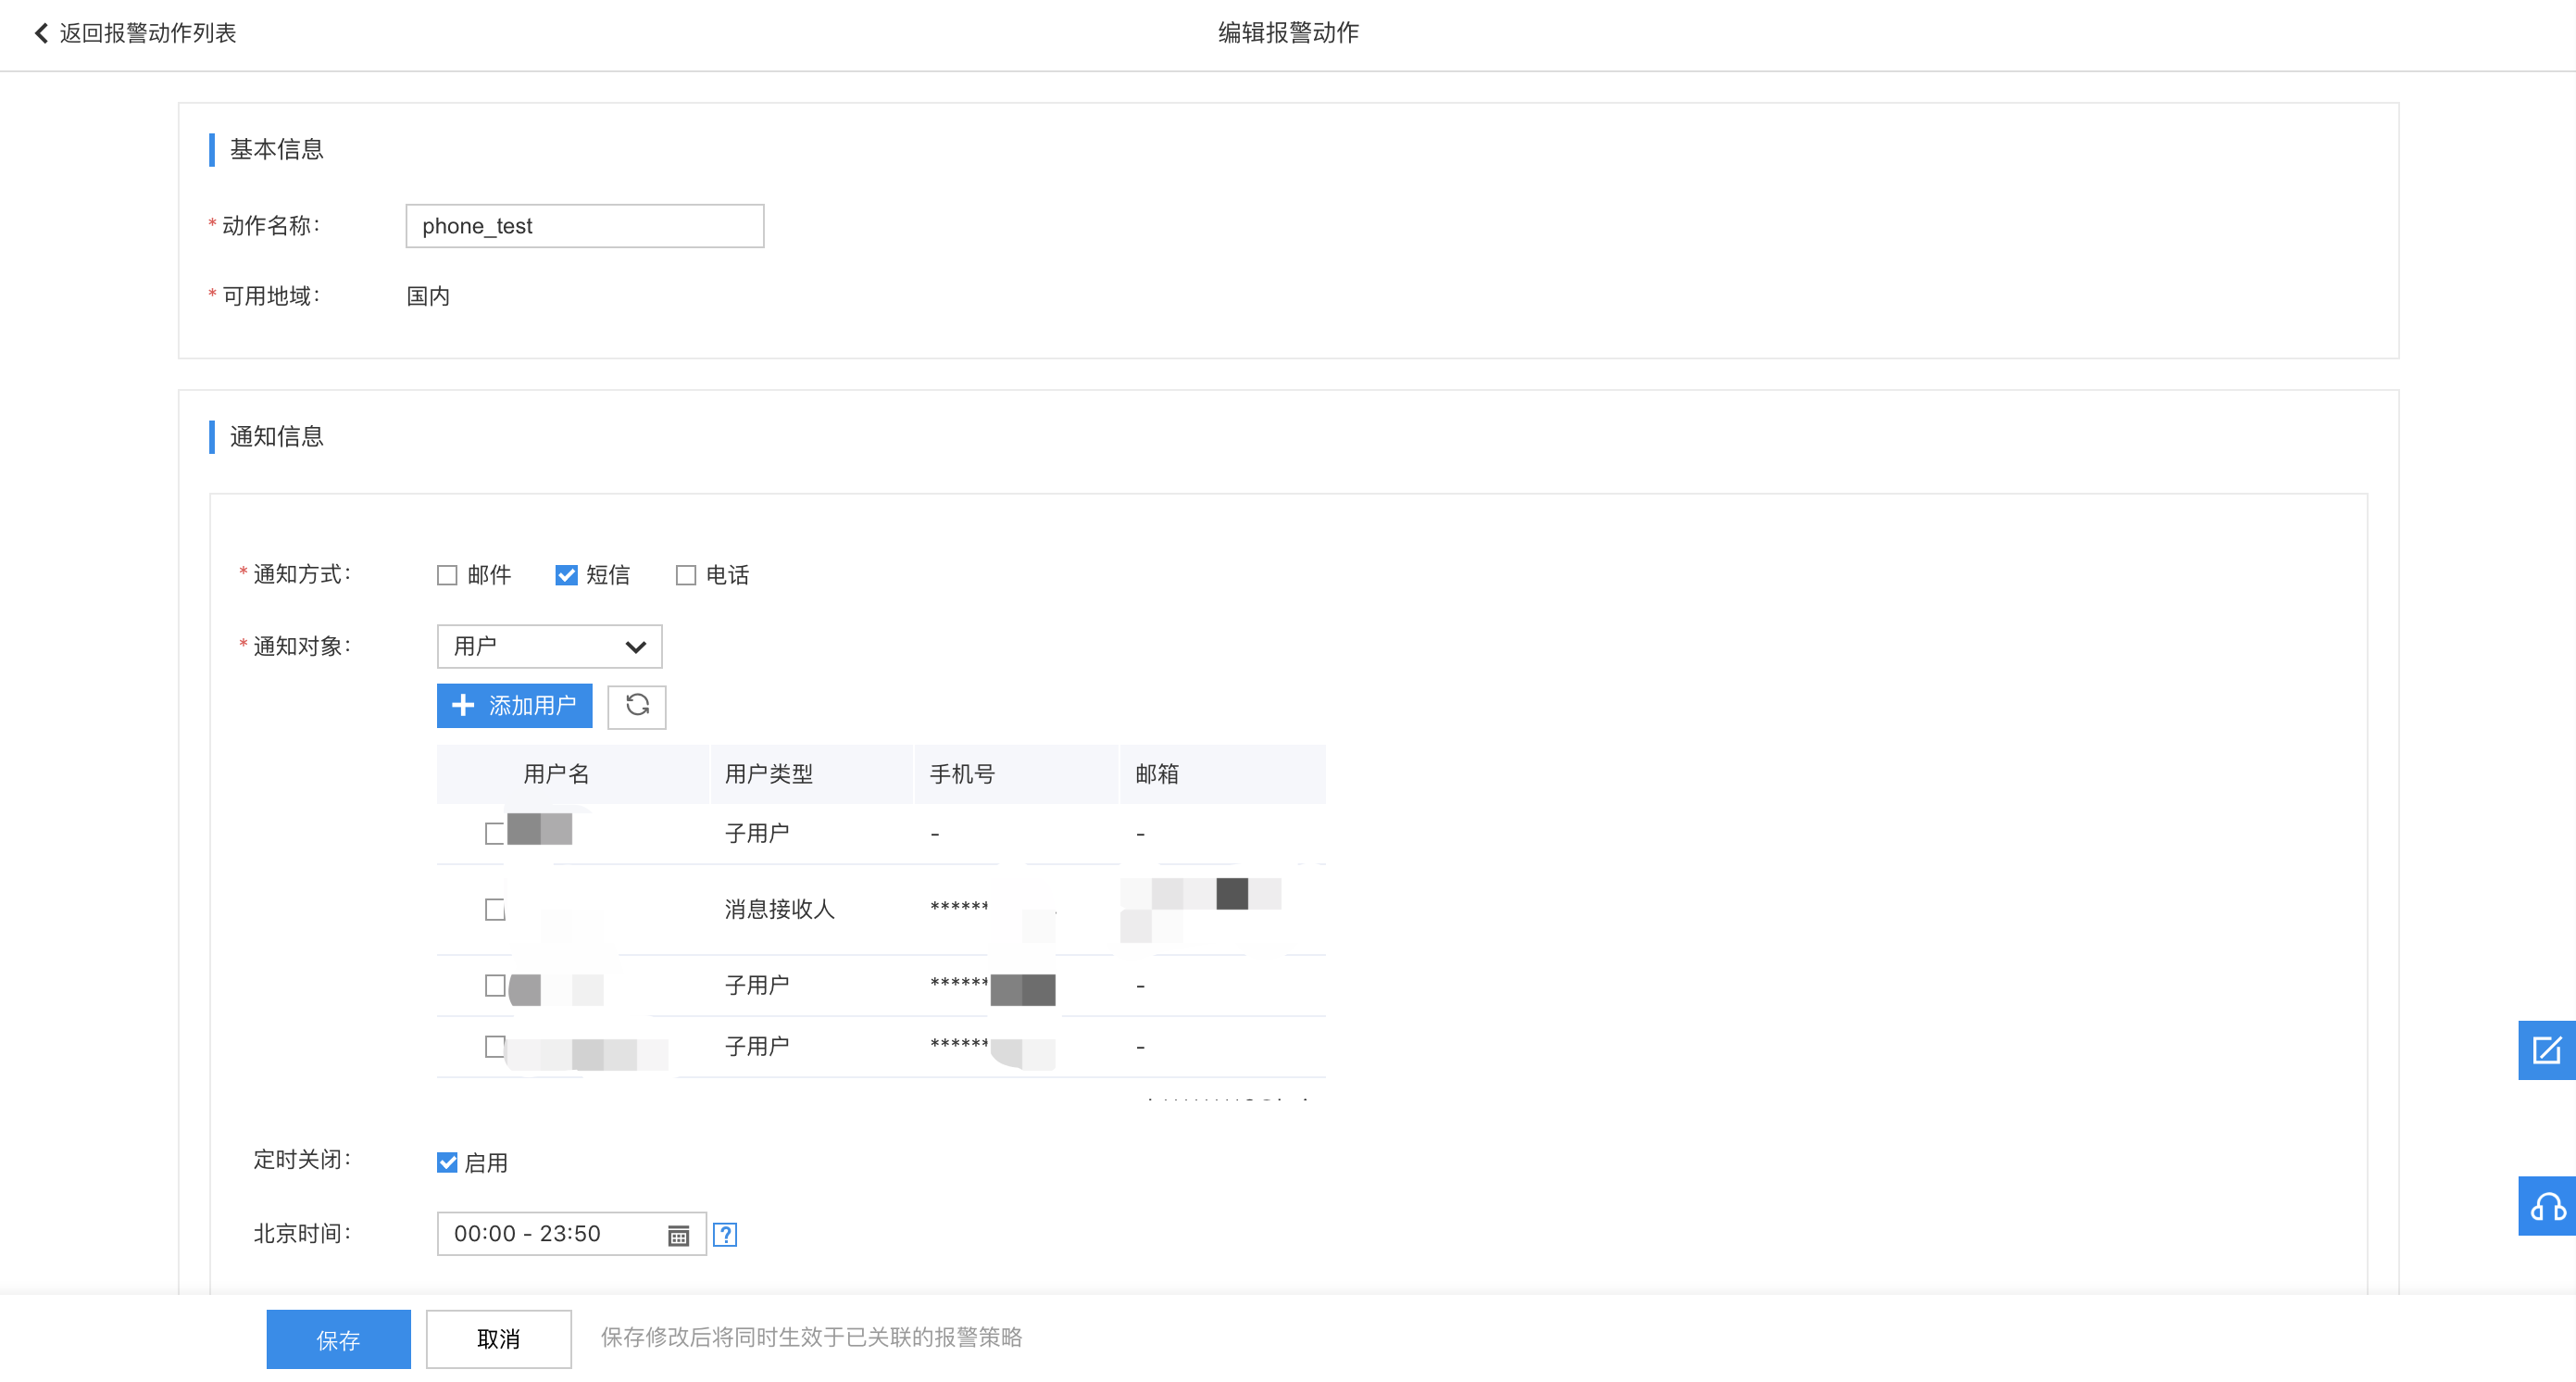This screenshot has height=1382, width=2576.
Task: Click the 邮箱 column header
Action: [x=1157, y=774]
